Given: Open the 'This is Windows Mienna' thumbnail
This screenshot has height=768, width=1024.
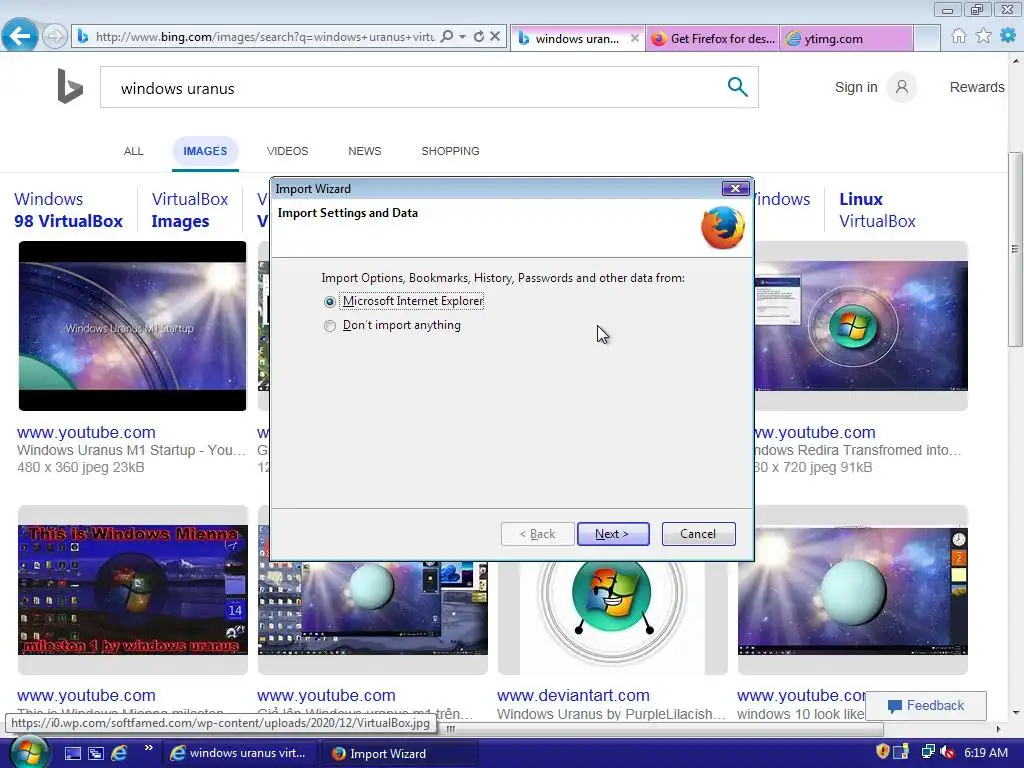Looking at the screenshot, I should 133,589.
